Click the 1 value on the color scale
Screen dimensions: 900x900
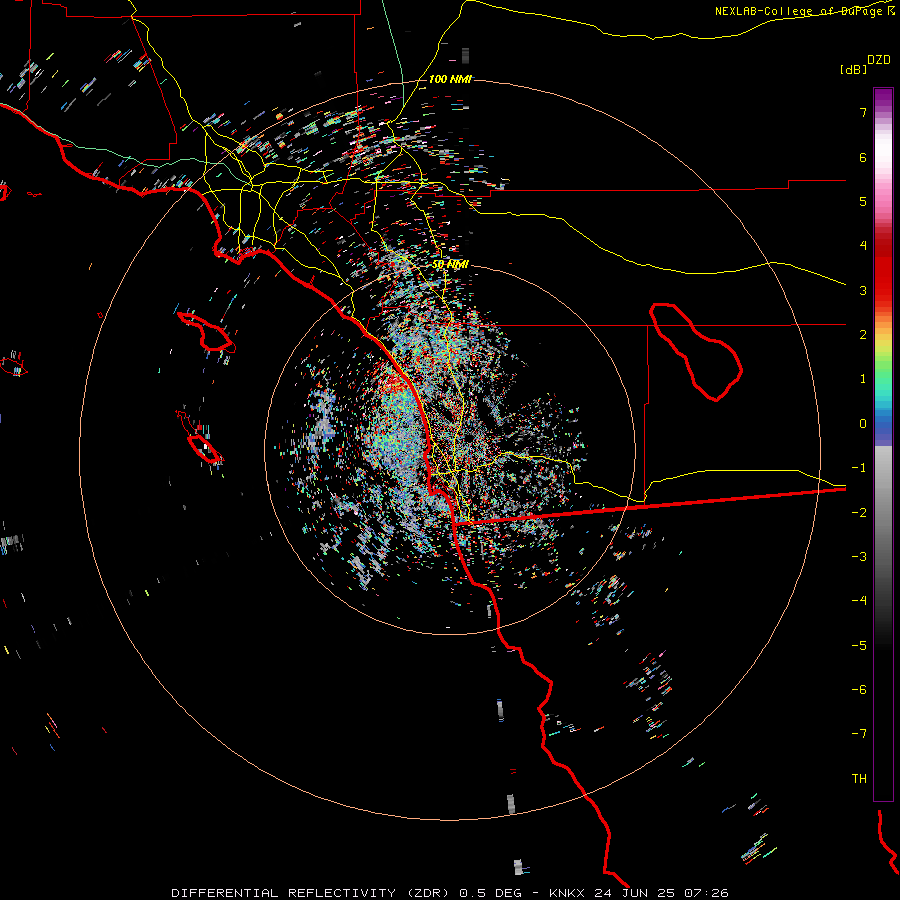[x=863, y=379]
